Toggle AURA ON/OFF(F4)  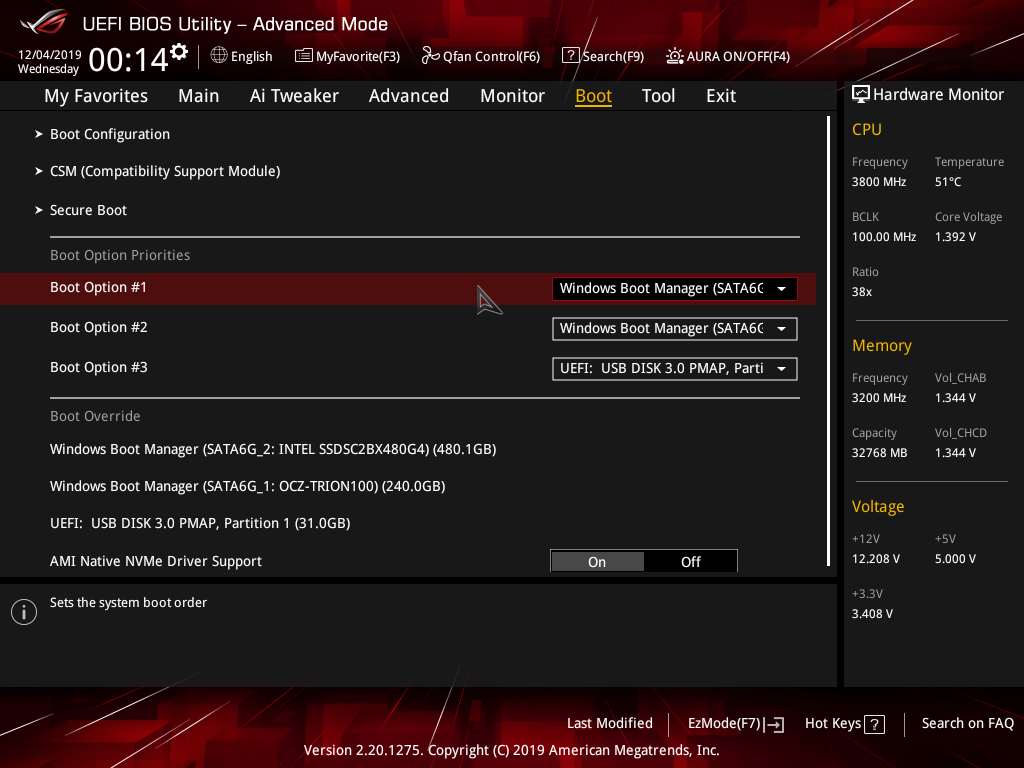[x=728, y=56]
